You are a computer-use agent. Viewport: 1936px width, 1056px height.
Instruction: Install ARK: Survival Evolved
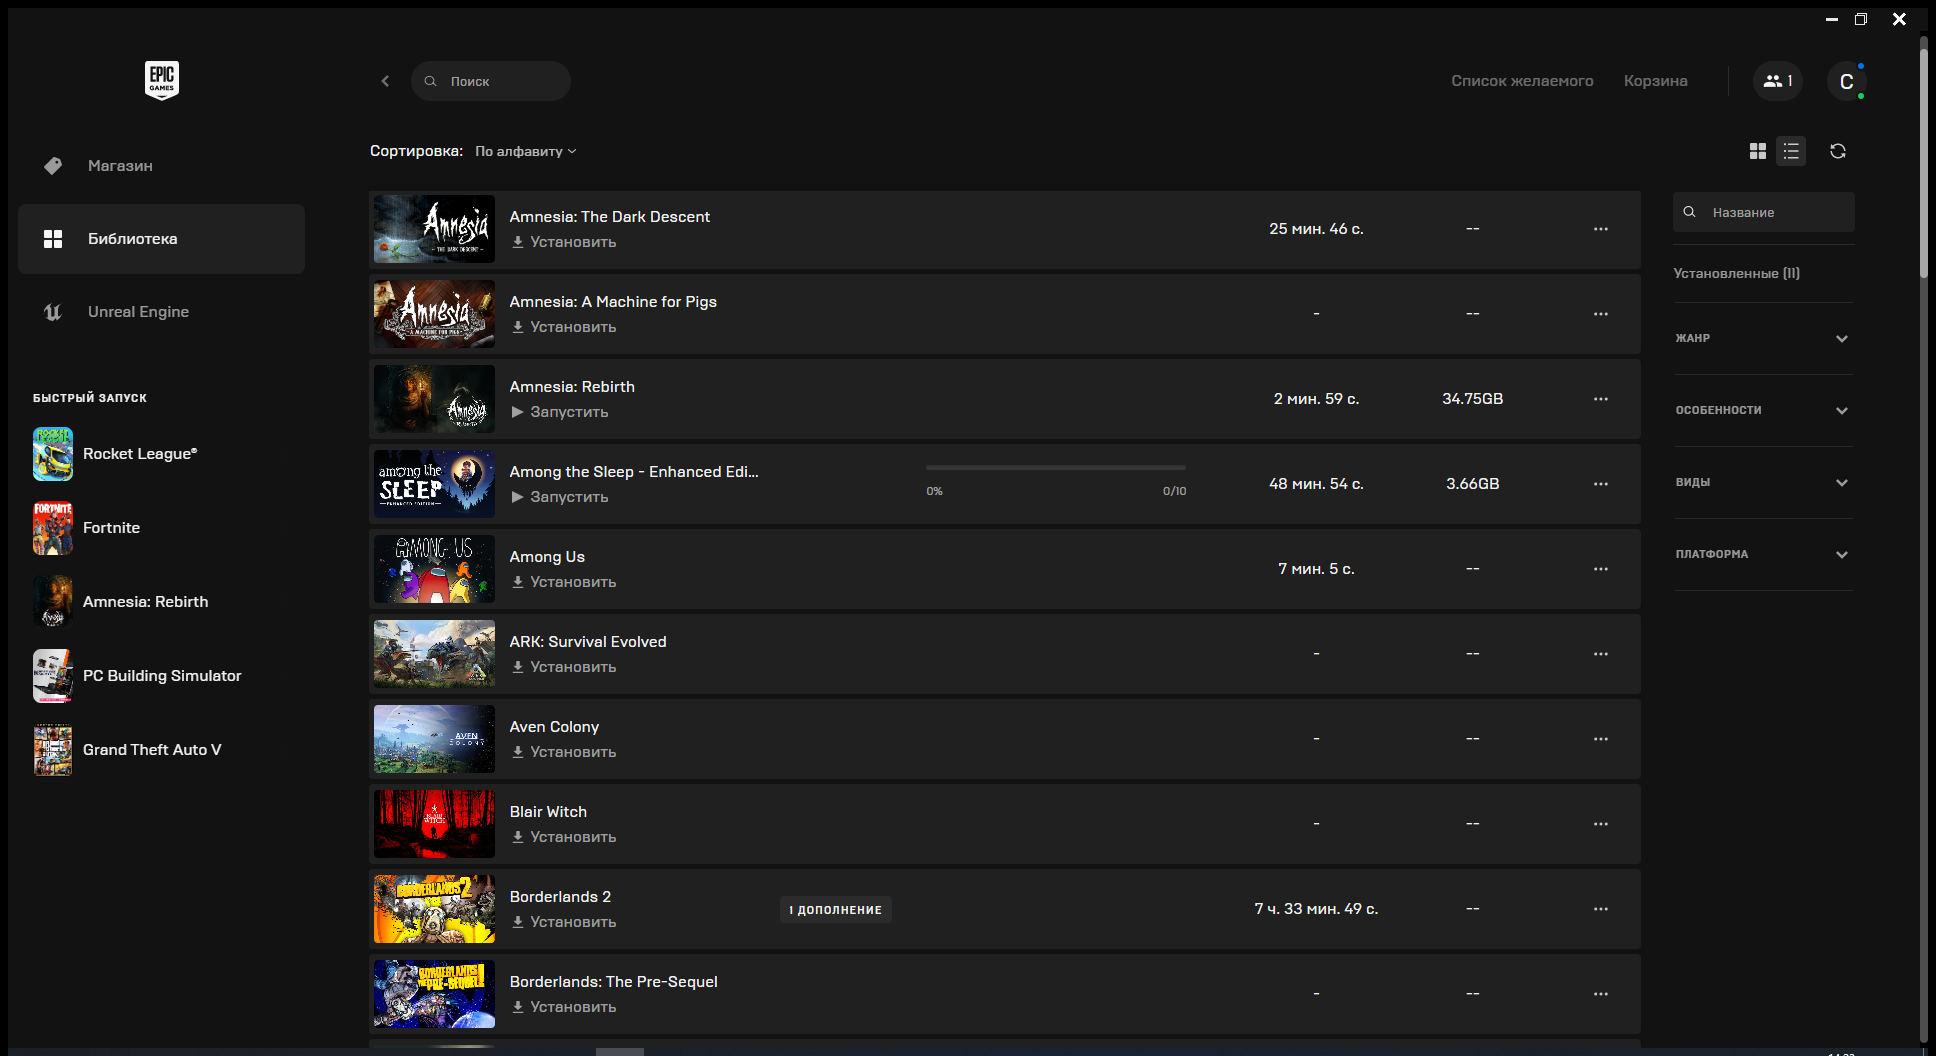tap(564, 667)
